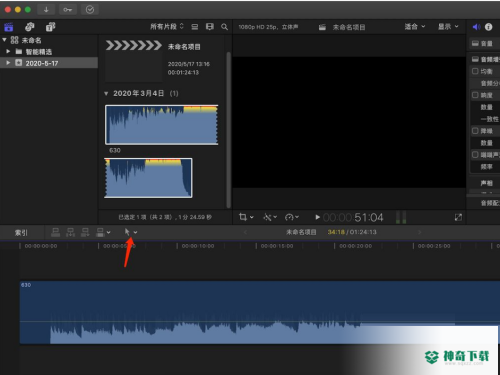Click the 声相 pan section label
Screen dimensions: 500x375
coord(486,183)
